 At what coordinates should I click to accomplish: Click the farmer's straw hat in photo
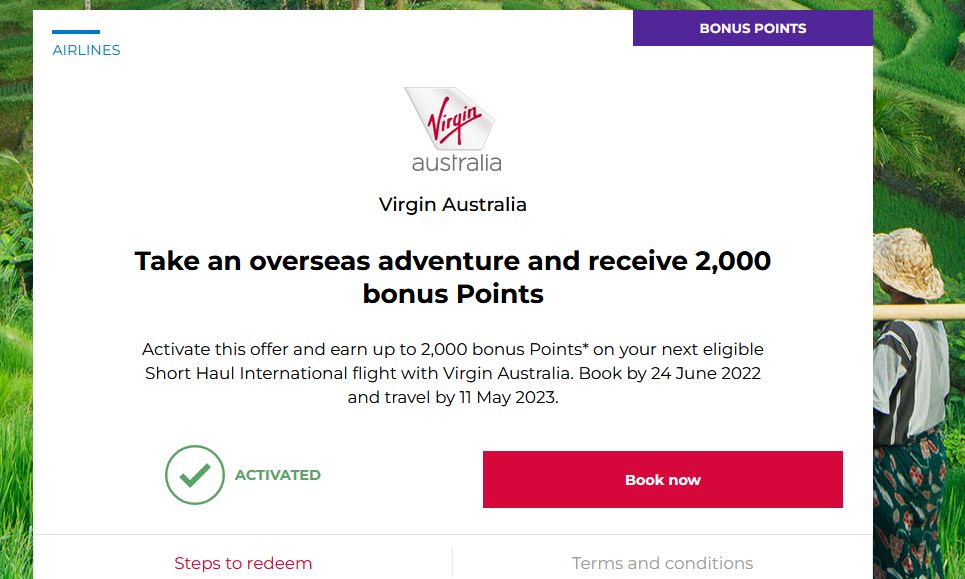[908, 262]
